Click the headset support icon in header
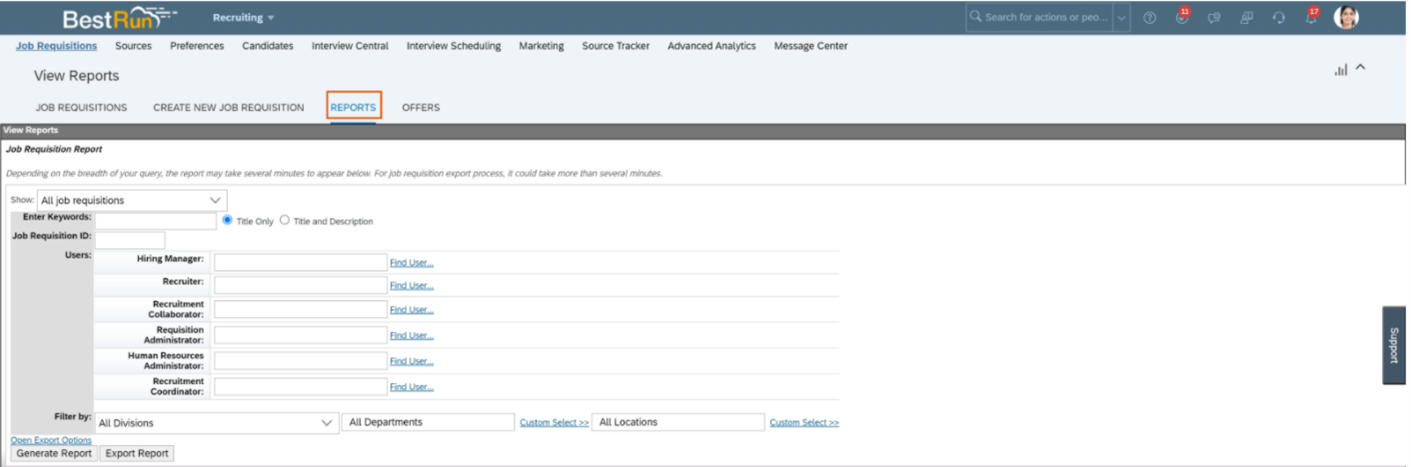 coord(1278,18)
